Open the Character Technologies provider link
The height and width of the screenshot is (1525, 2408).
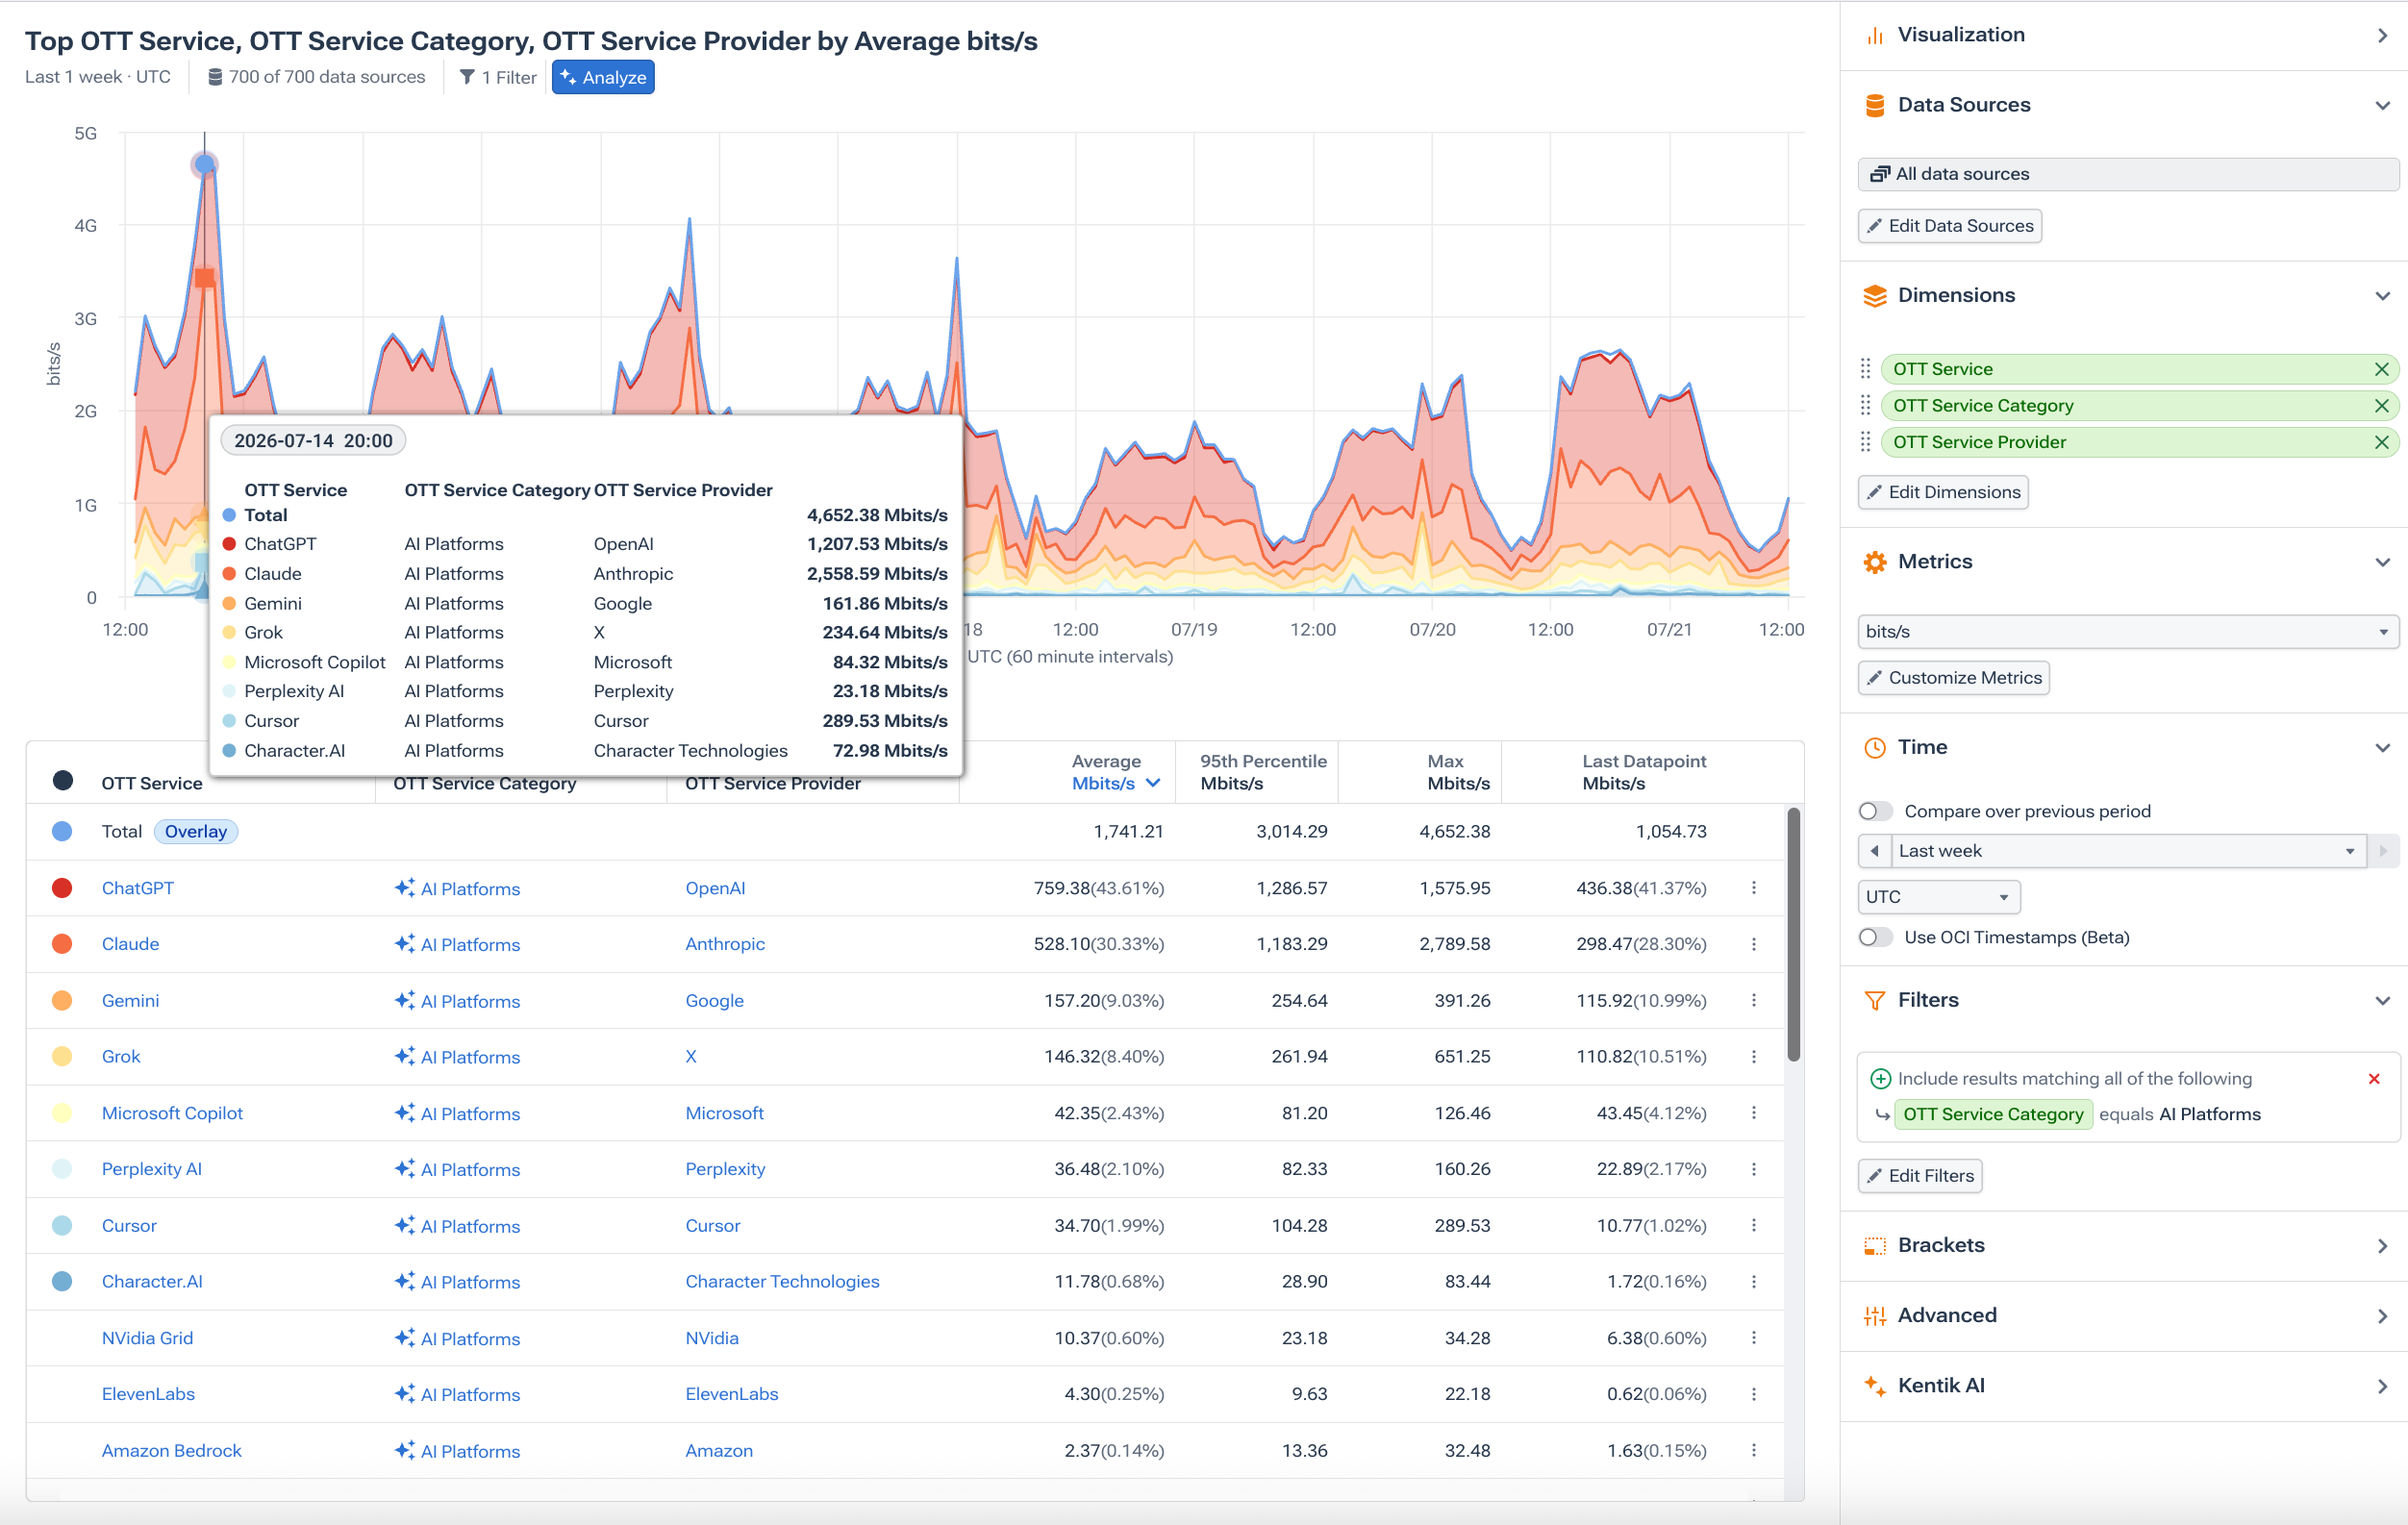pos(782,1282)
